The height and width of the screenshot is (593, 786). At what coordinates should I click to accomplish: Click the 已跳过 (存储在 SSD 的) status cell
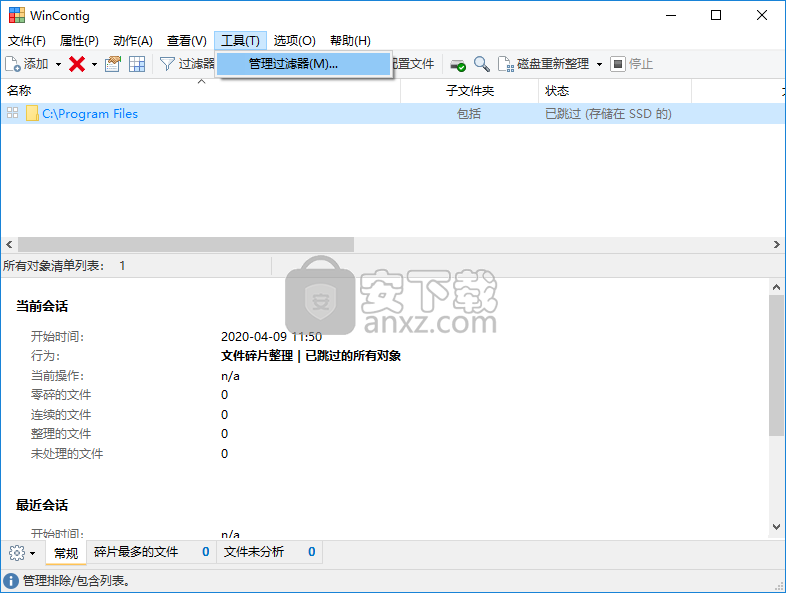click(608, 114)
